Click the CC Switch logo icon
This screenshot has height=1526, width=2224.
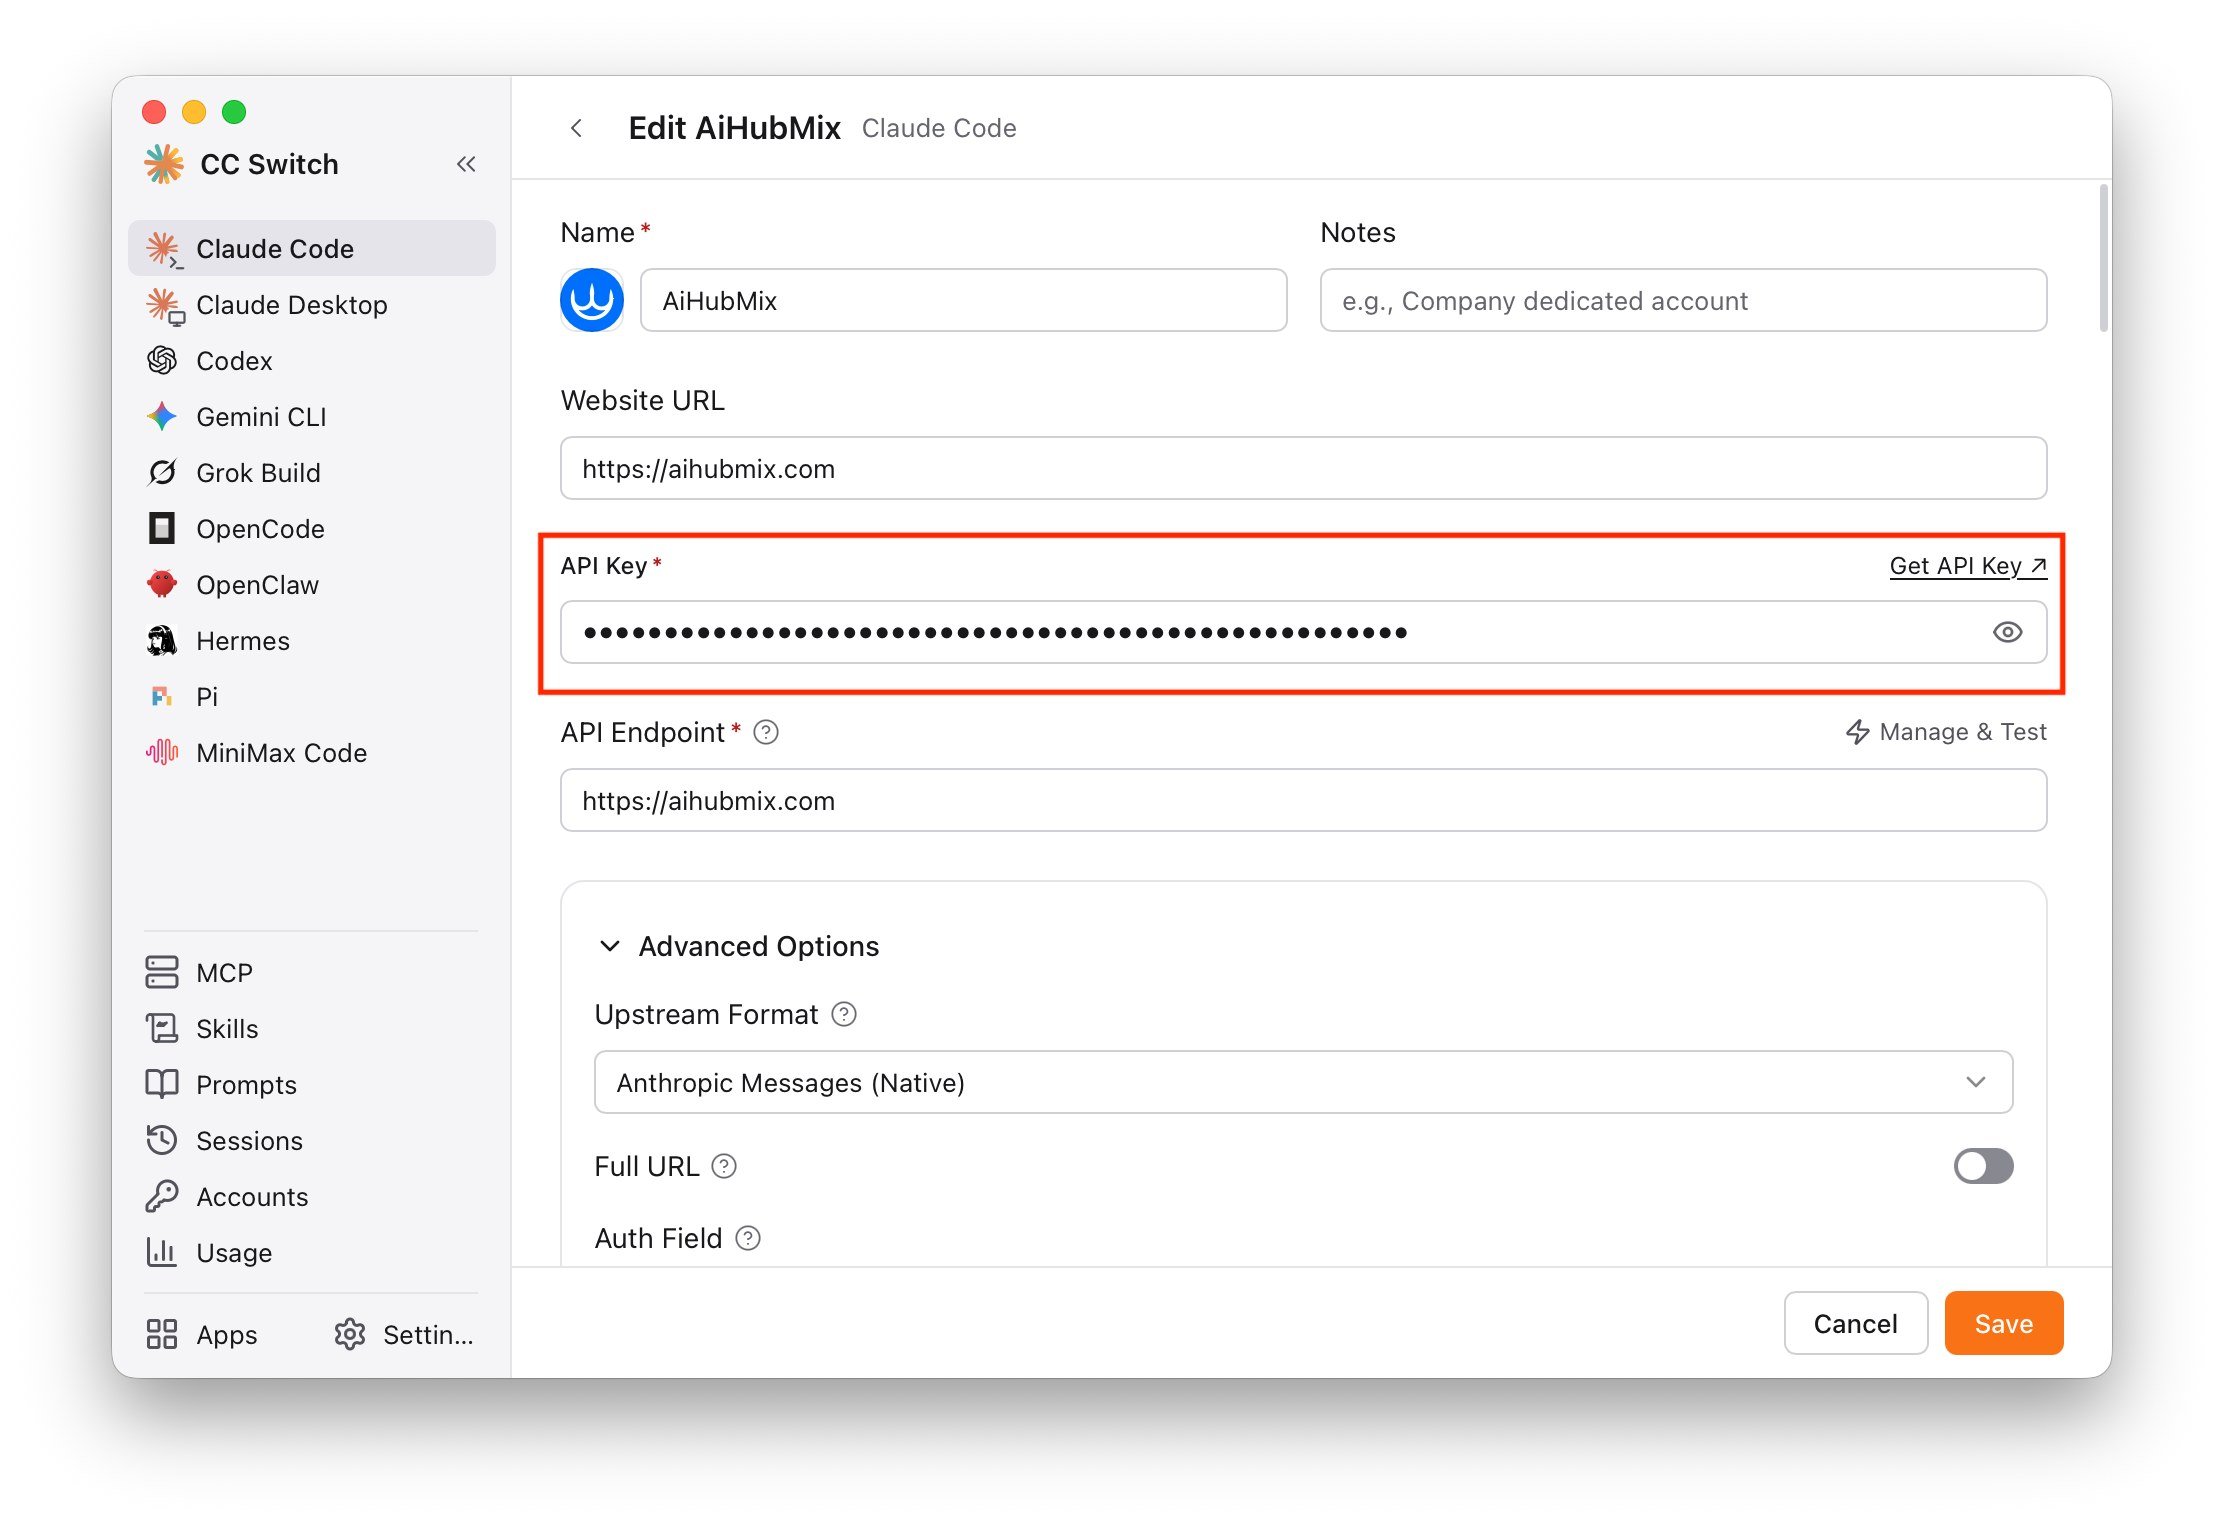tap(164, 164)
